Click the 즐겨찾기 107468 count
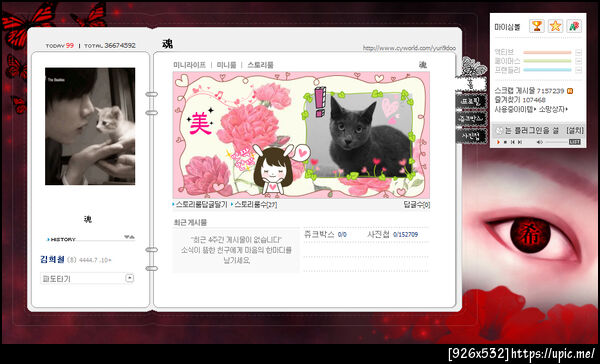The width and height of the screenshot is (600, 364). tap(520, 100)
